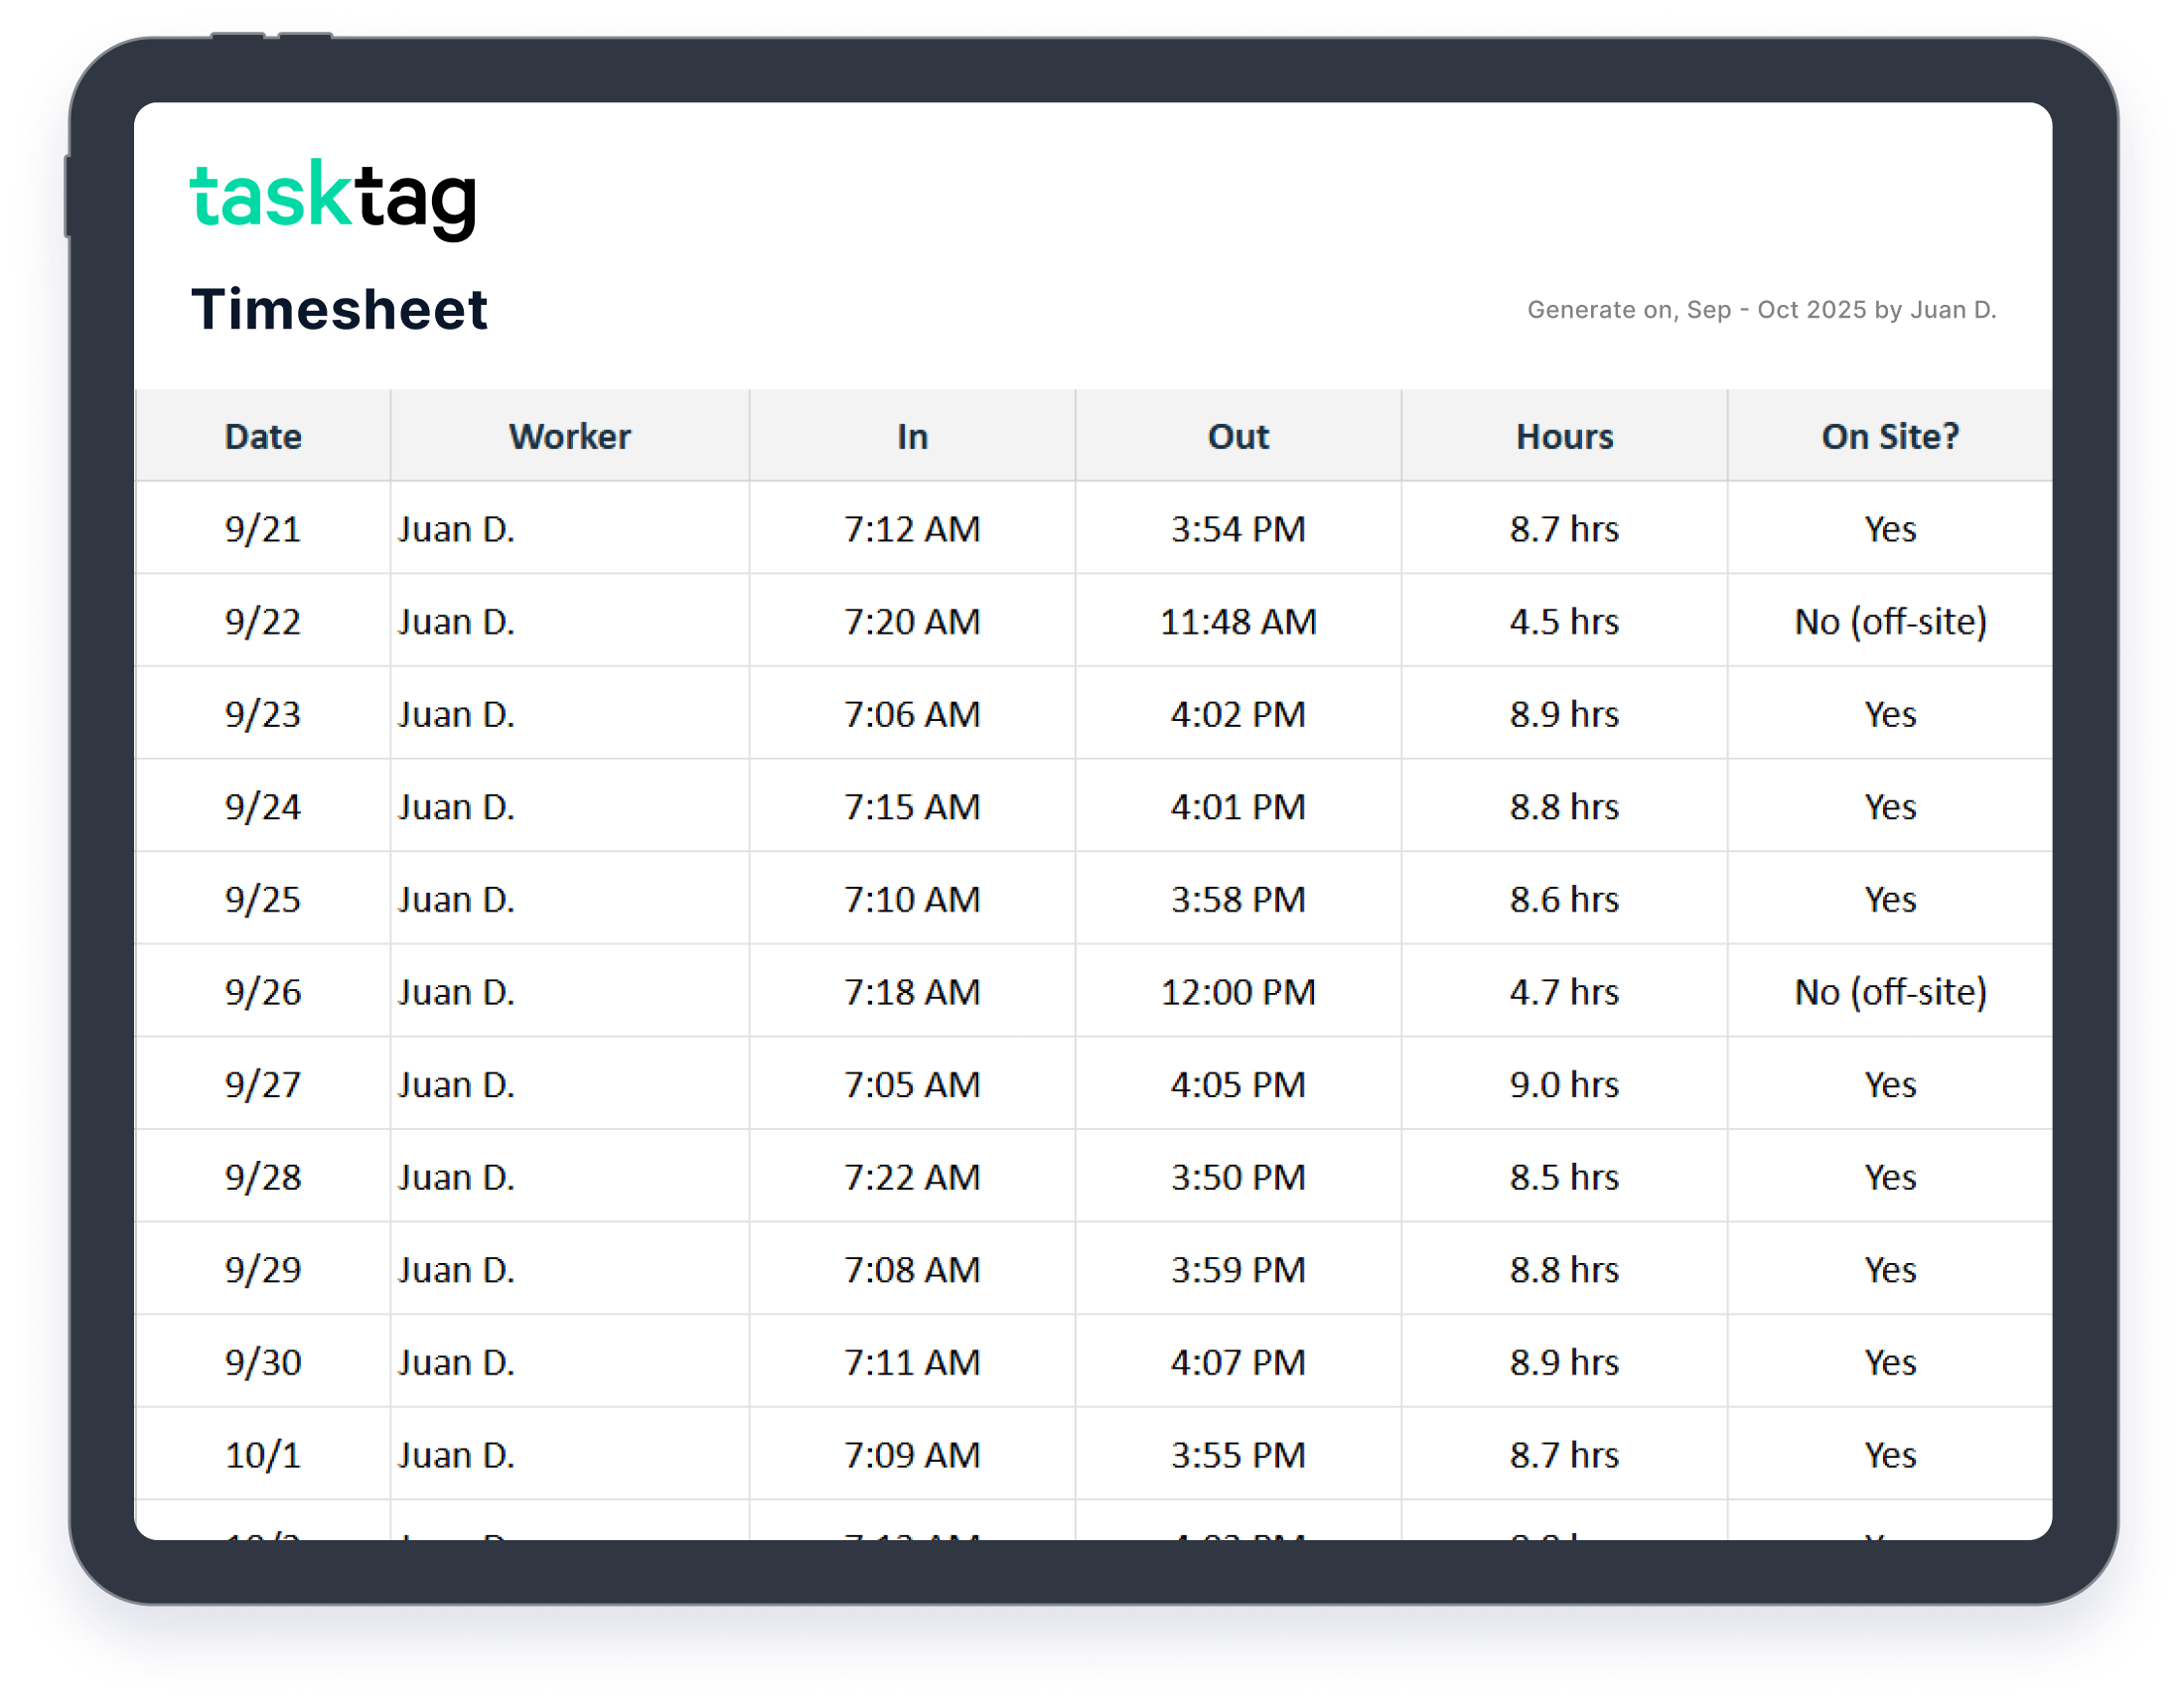This screenshot has height=1701, width=2184.
Task: Sort by the Out column header
Action: [x=1238, y=435]
